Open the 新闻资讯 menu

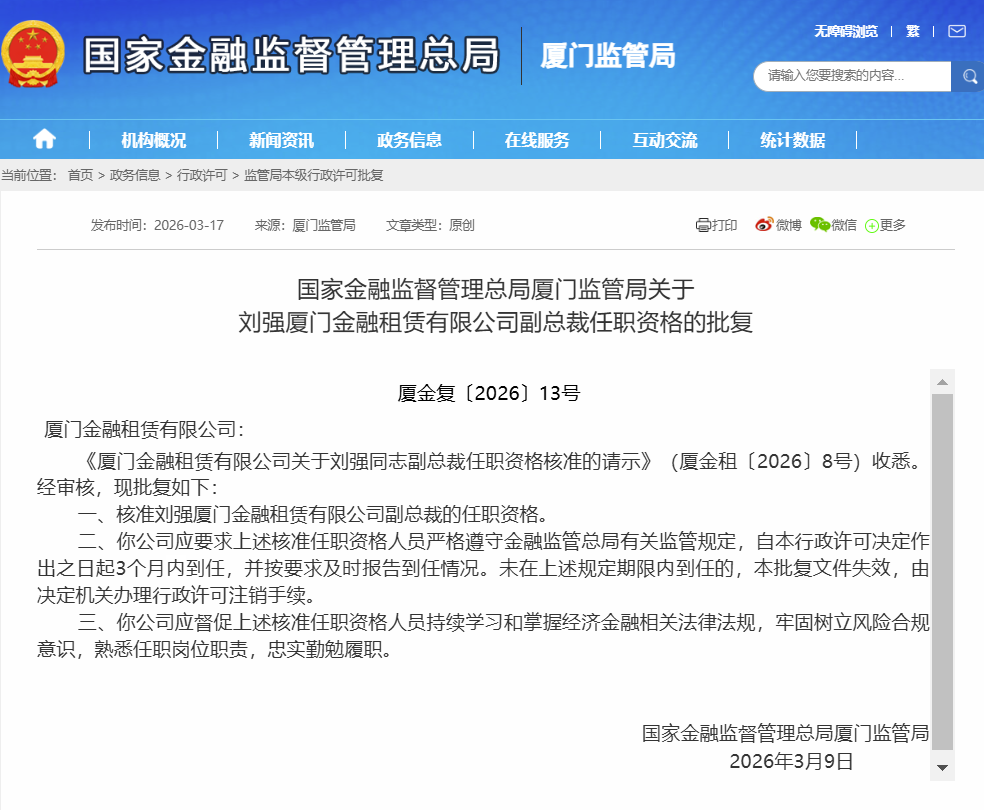click(281, 140)
